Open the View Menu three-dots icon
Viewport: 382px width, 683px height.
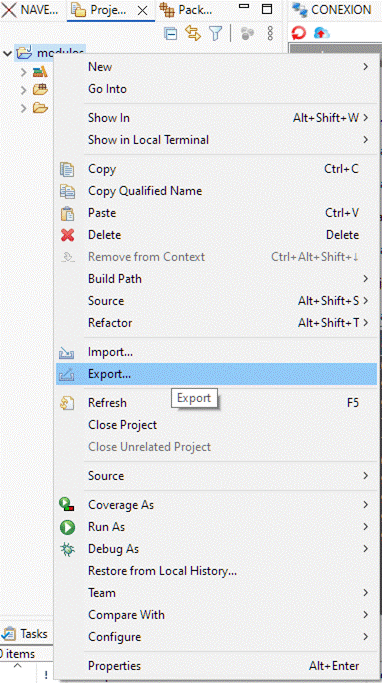pos(270,34)
